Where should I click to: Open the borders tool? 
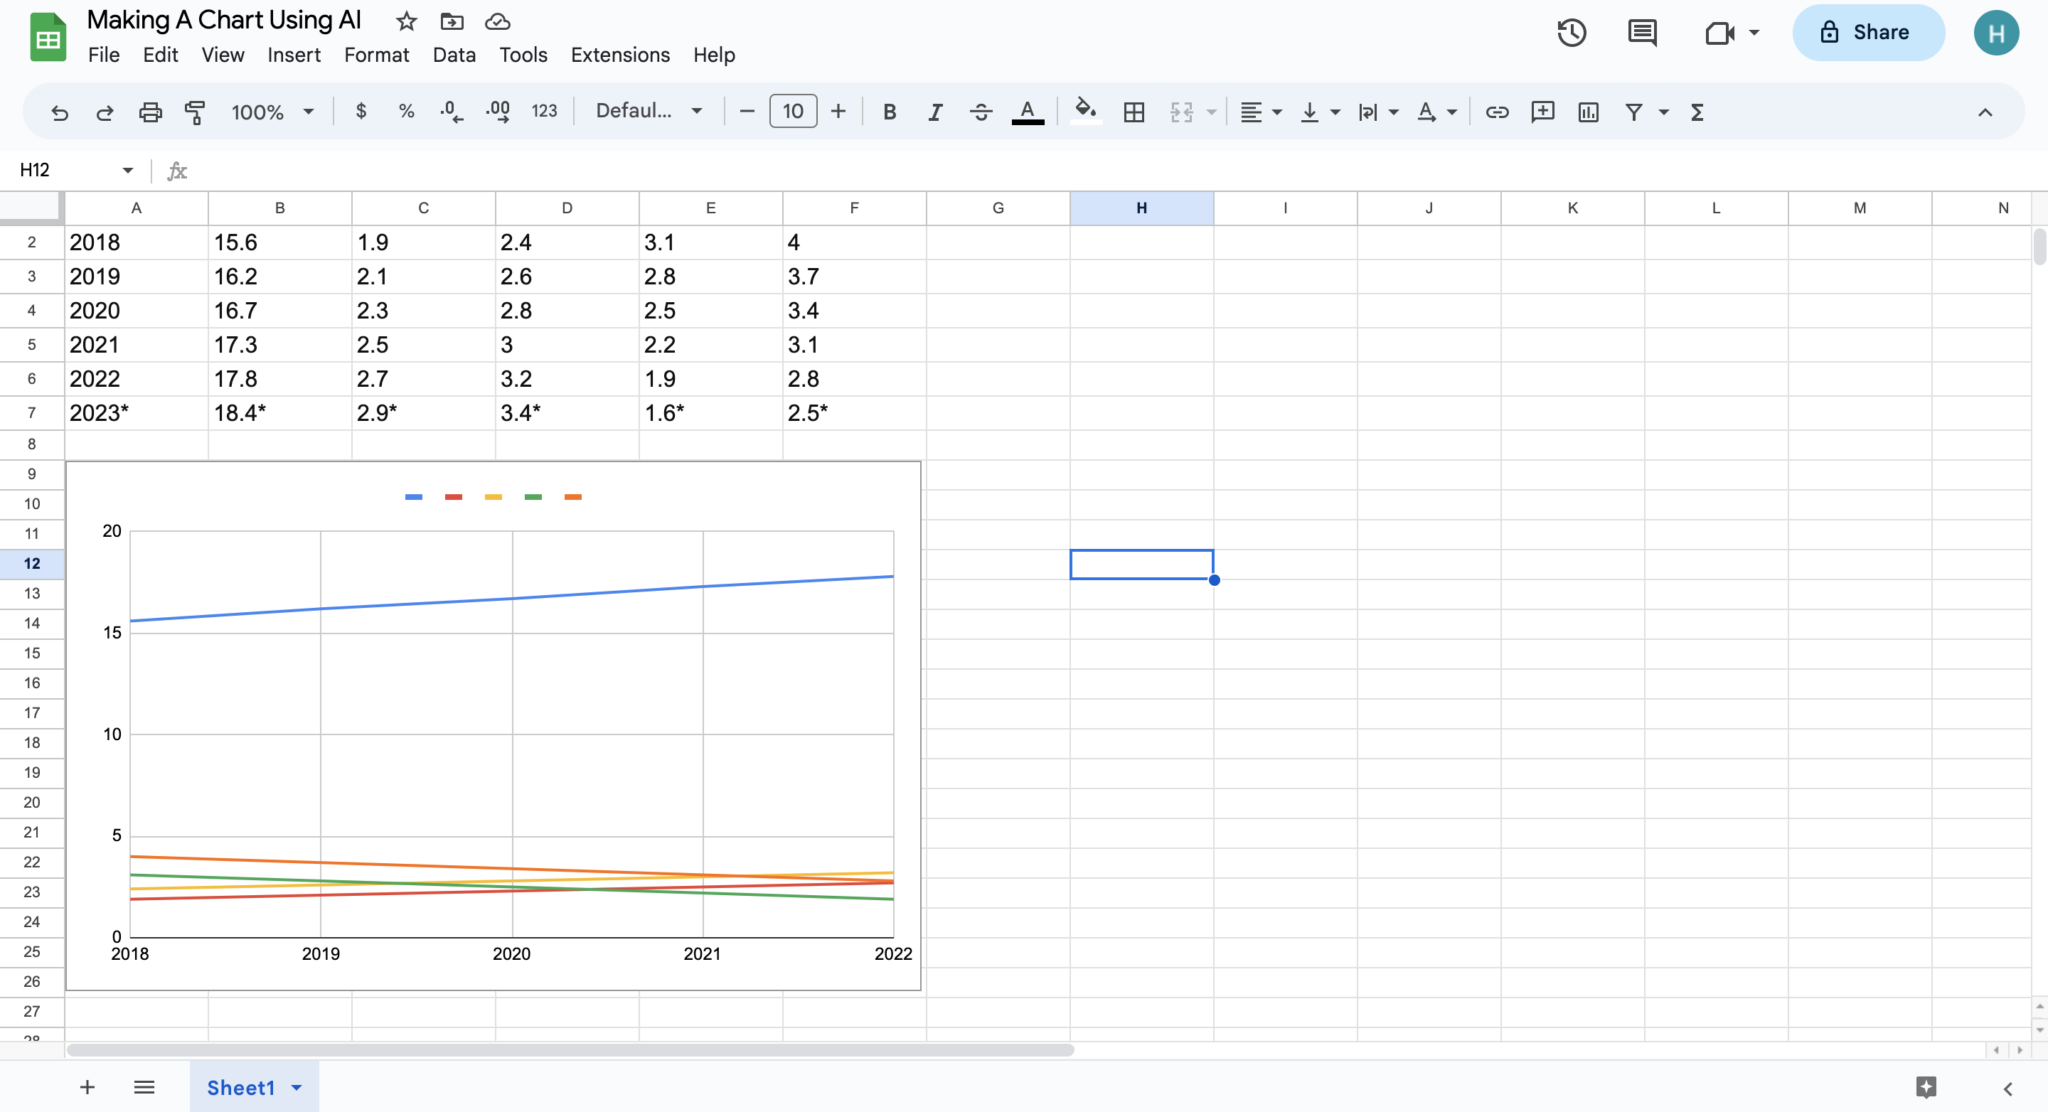pos(1133,111)
